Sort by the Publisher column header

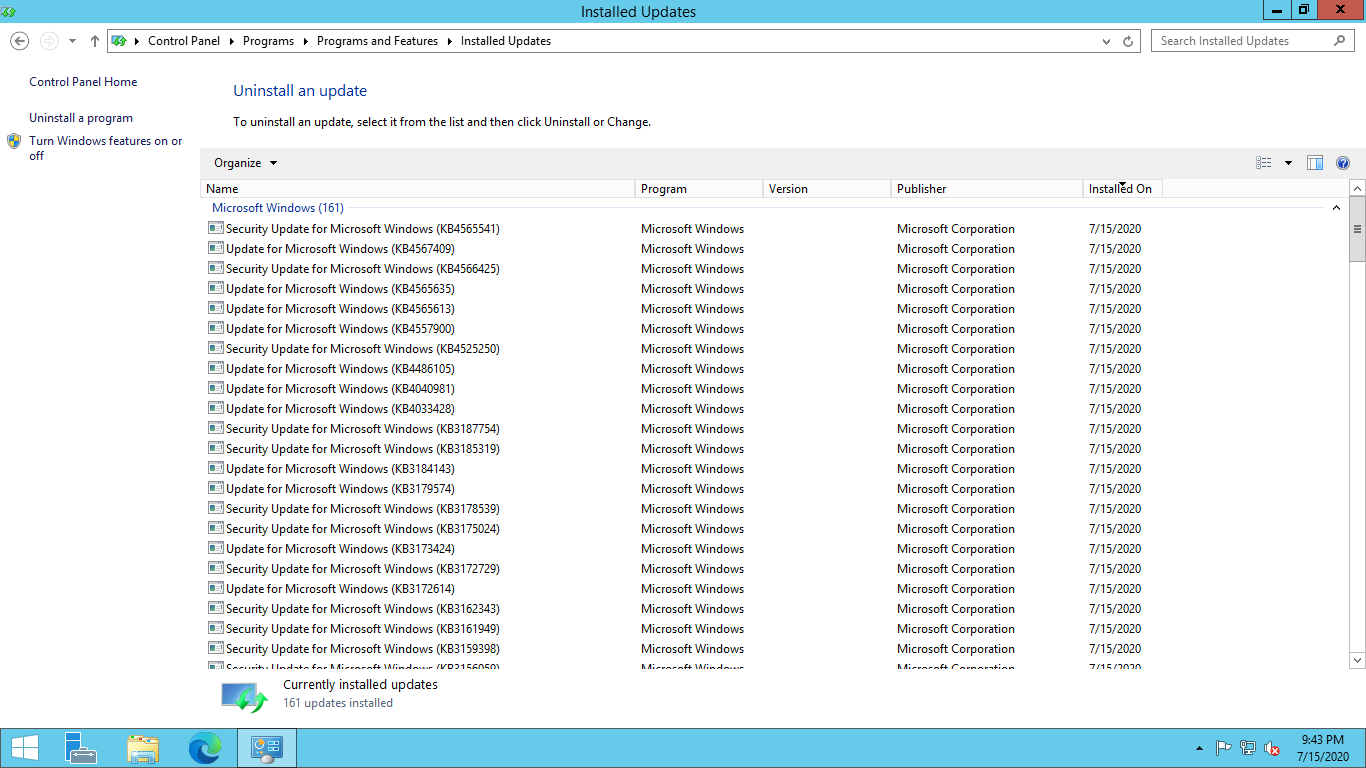[987, 189]
